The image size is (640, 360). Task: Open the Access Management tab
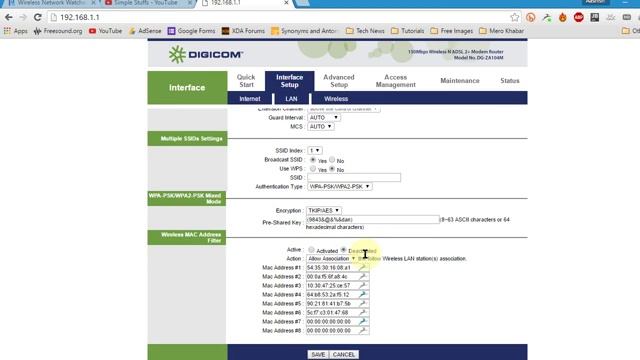396,81
